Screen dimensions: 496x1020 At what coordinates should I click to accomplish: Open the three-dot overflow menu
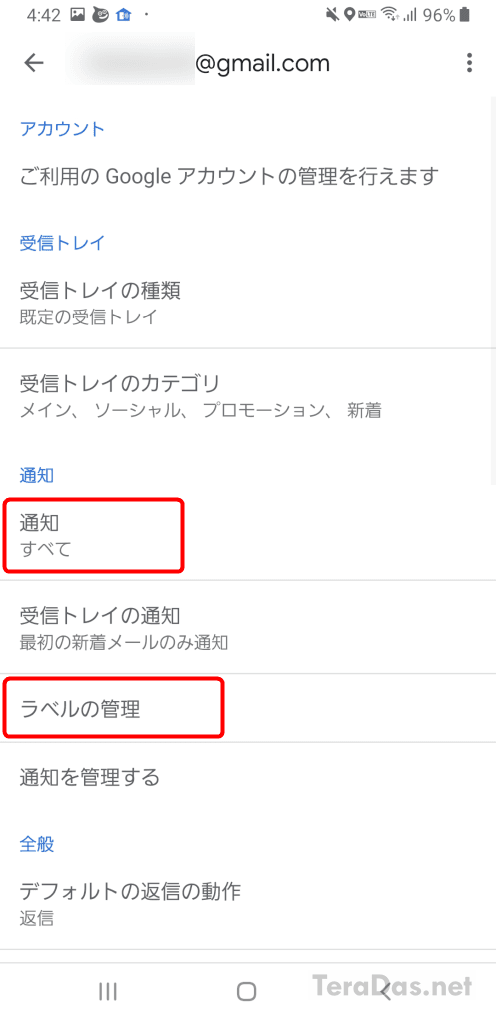coord(469,62)
